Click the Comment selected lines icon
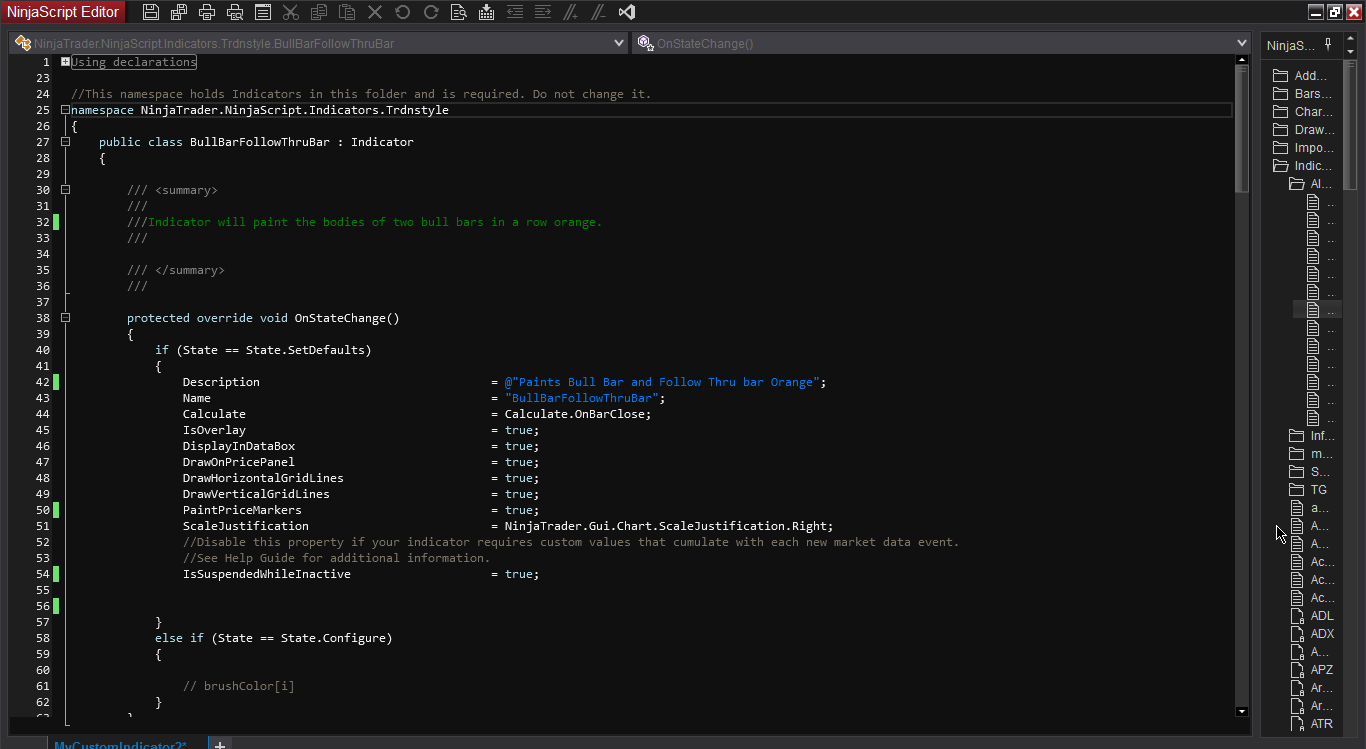The image size is (1366, 749). 571,12
